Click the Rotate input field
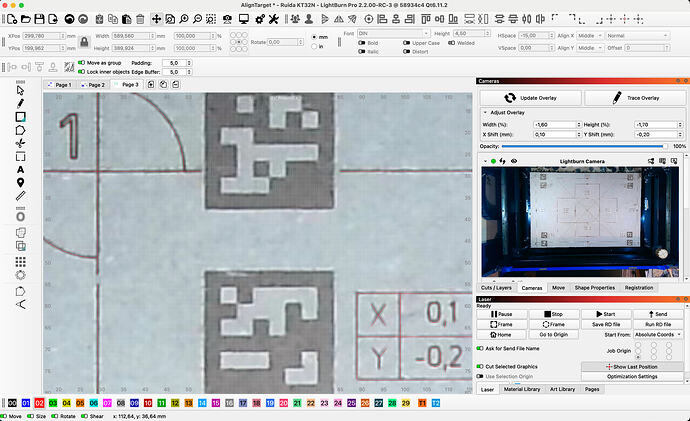The height and width of the screenshot is (421, 690). pyautogui.click(x=286, y=42)
